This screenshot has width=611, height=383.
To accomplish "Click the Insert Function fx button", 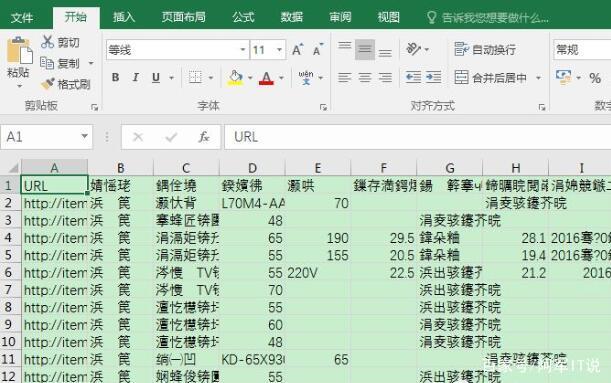I will click(204, 137).
